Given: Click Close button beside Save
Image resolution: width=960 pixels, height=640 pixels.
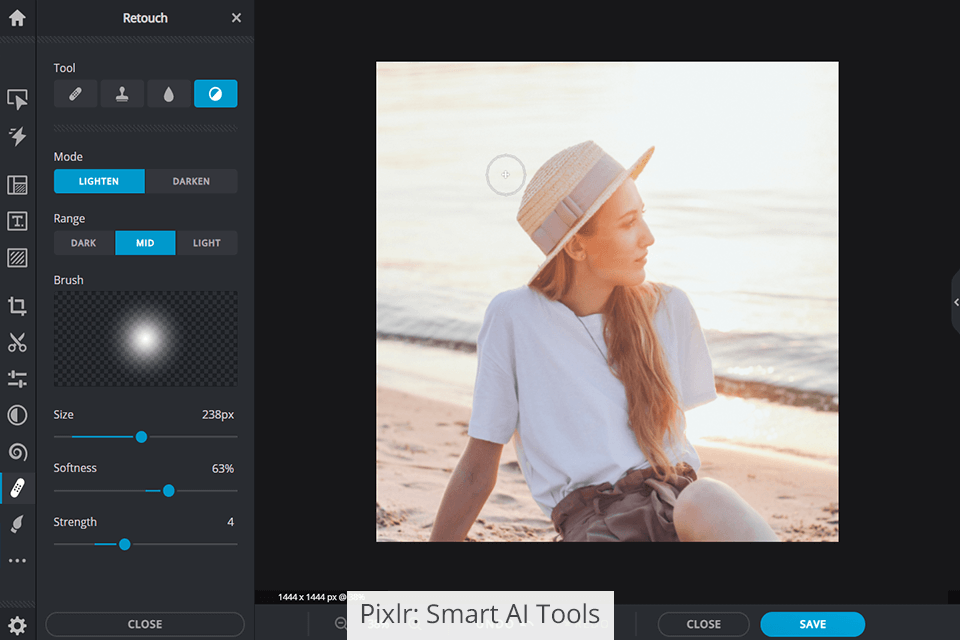Looking at the screenshot, I should click(703, 624).
